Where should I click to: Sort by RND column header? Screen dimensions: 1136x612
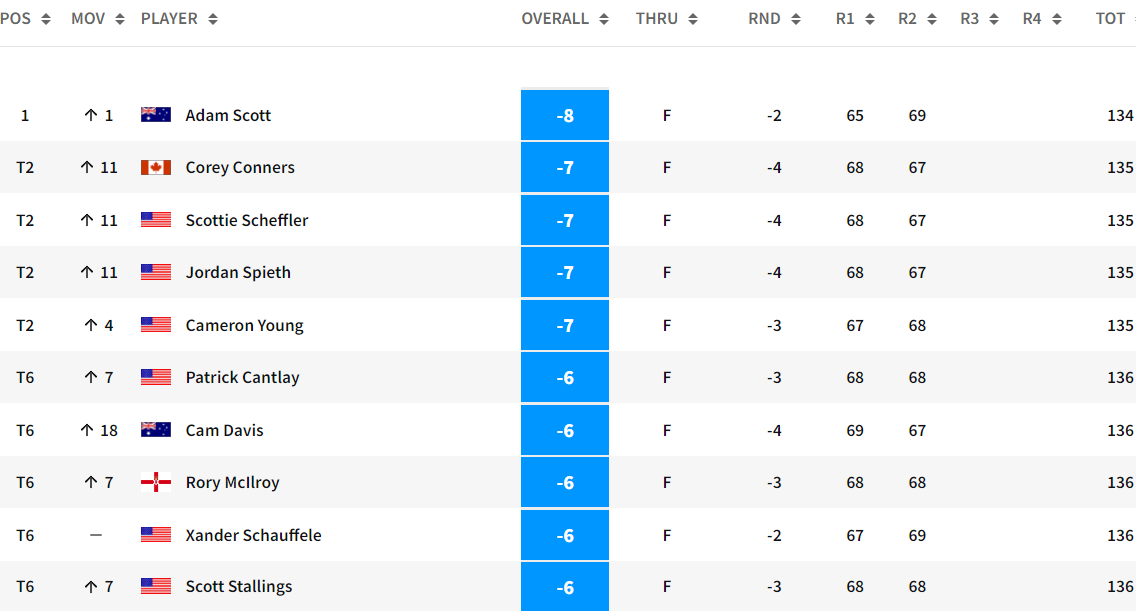coord(774,19)
